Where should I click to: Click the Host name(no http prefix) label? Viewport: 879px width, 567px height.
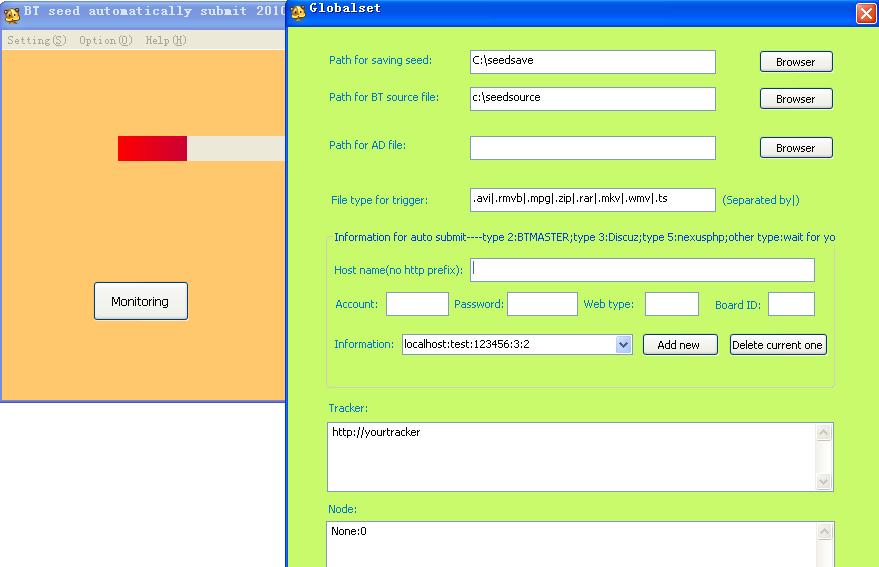tap(398, 270)
